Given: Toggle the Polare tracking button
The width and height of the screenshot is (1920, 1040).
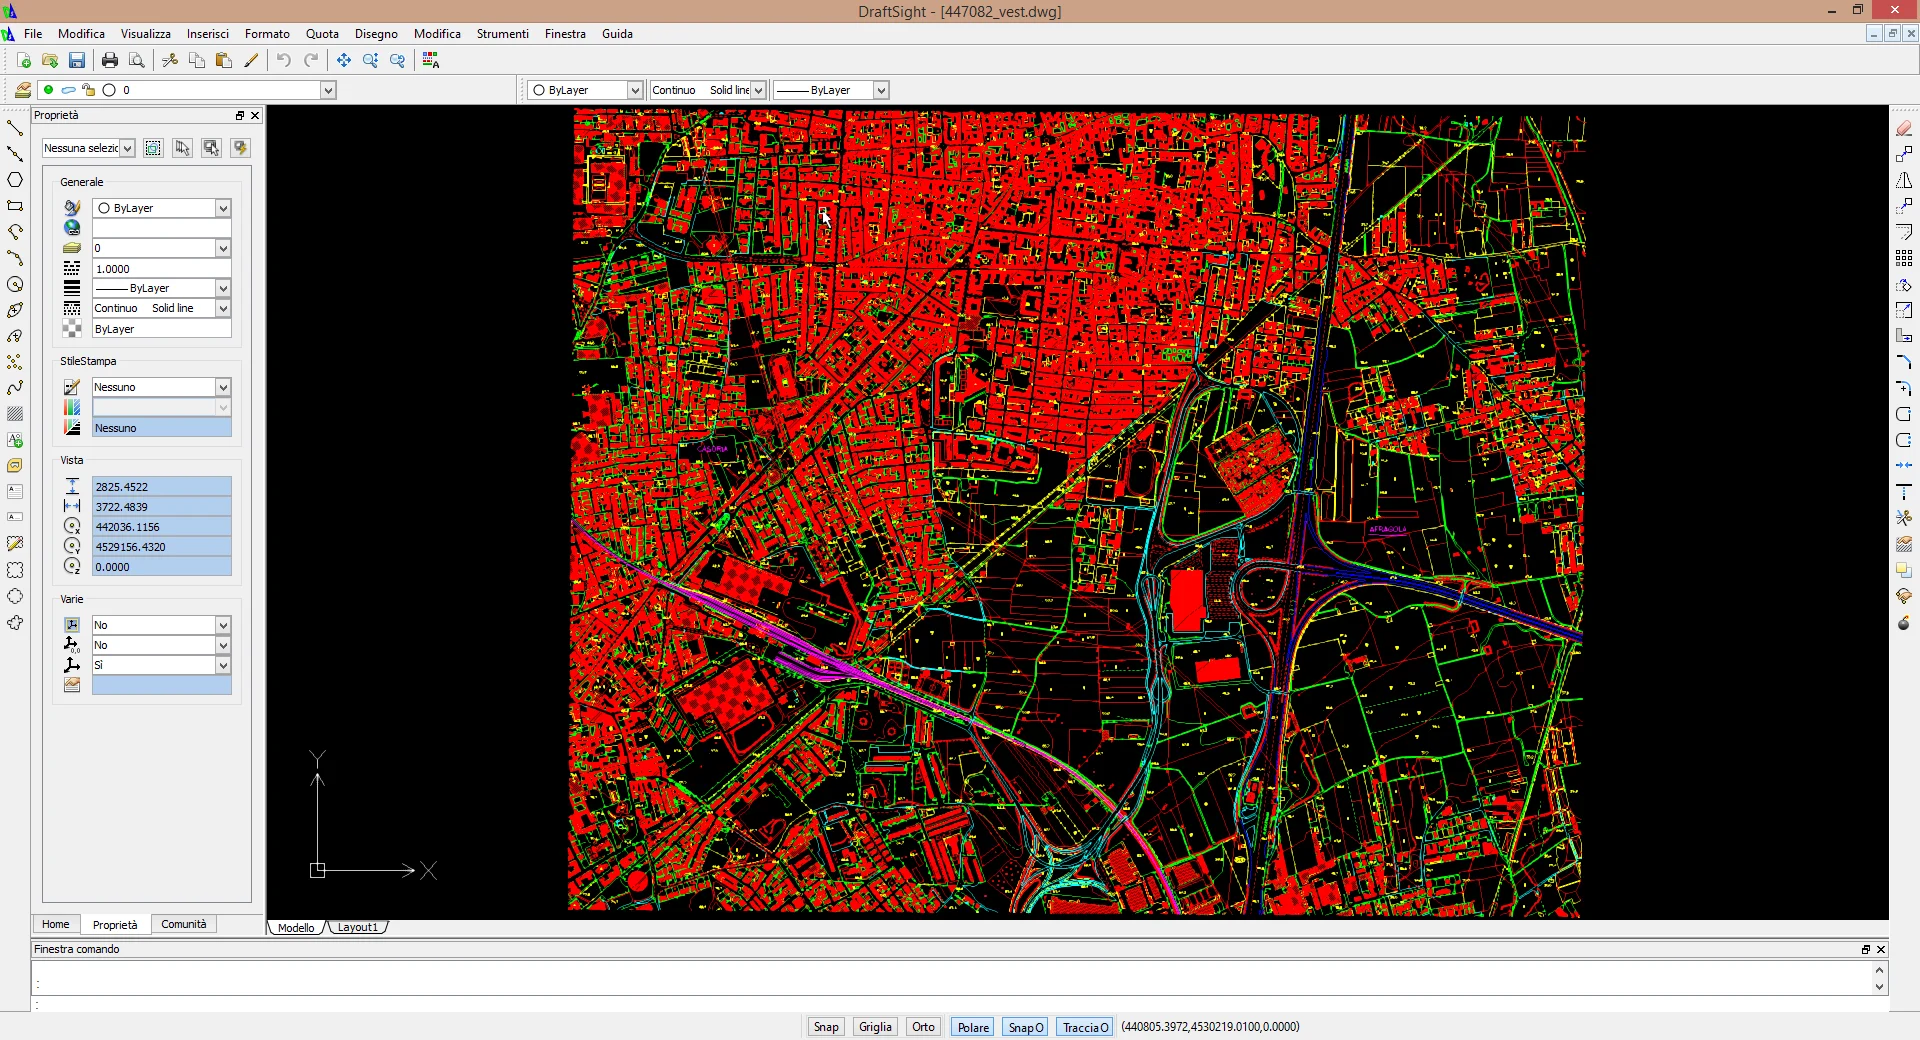Looking at the screenshot, I should [x=973, y=1027].
